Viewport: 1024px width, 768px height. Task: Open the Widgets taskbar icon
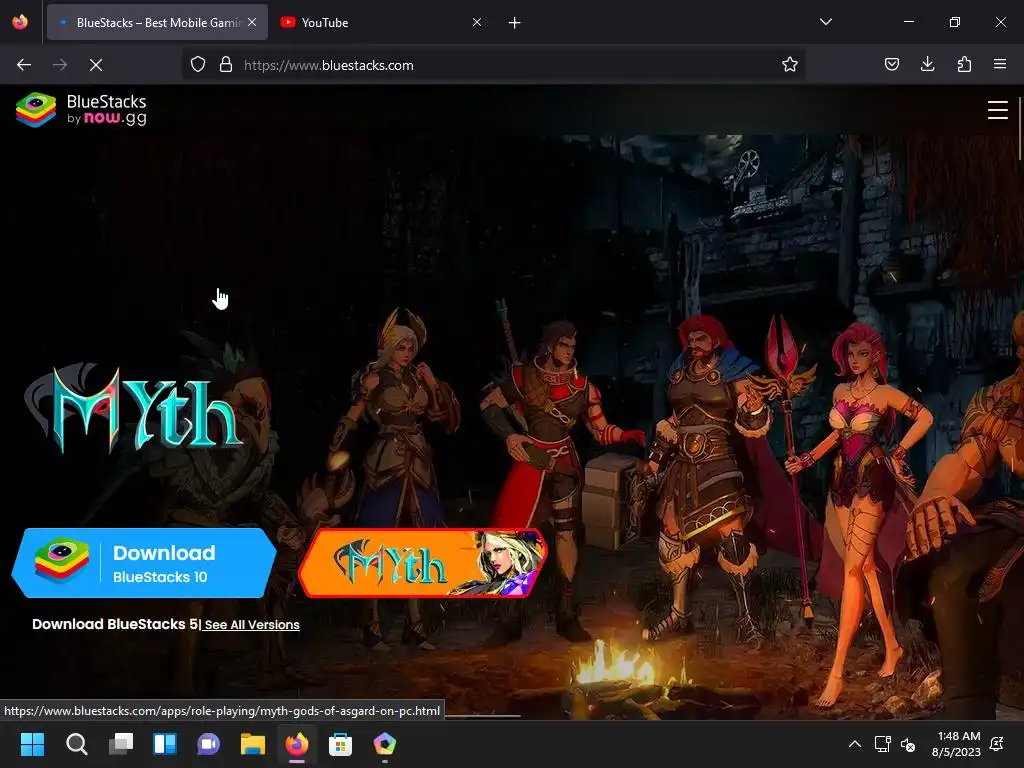(165, 744)
